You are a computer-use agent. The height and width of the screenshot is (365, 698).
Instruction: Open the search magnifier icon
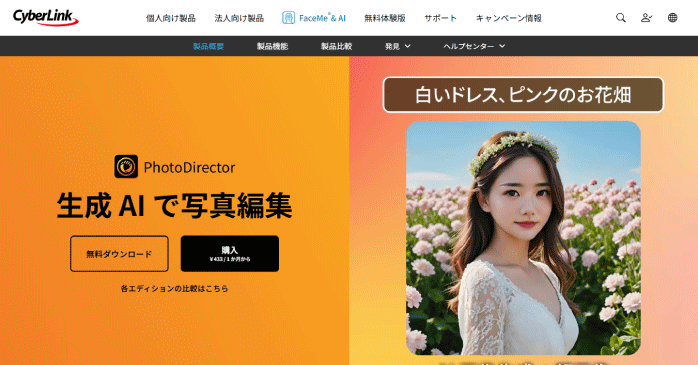point(621,18)
